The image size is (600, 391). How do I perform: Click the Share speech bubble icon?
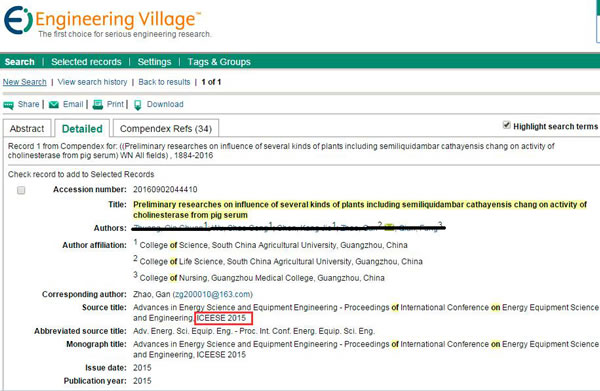coord(8,105)
